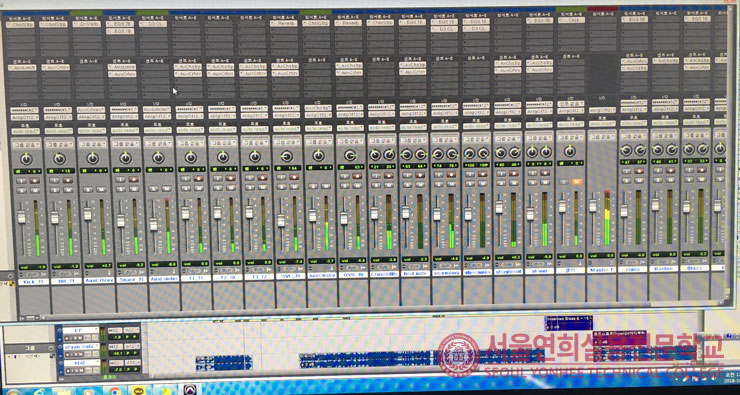Click the Kick track volume value field
The width and height of the screenshot is (740, 395).
pos(33,267)
